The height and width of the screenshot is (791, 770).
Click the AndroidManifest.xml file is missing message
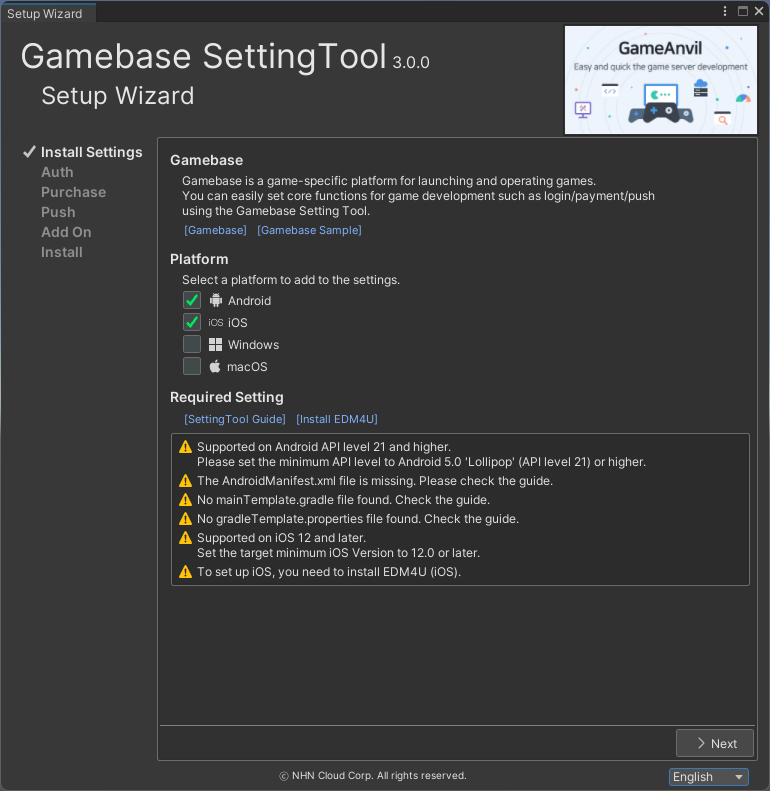click(x=375, y=481)
